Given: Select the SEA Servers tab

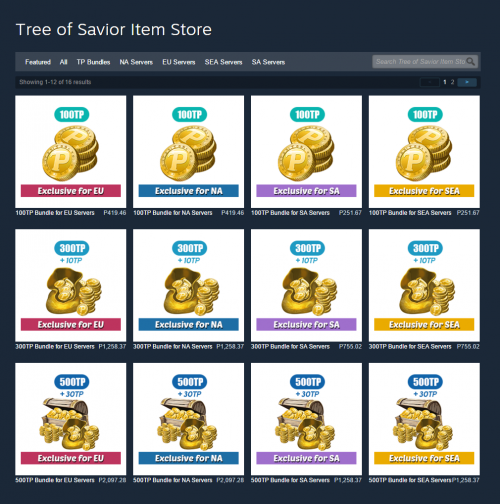Looking at the screenshot, I should [x=223, y=62].
